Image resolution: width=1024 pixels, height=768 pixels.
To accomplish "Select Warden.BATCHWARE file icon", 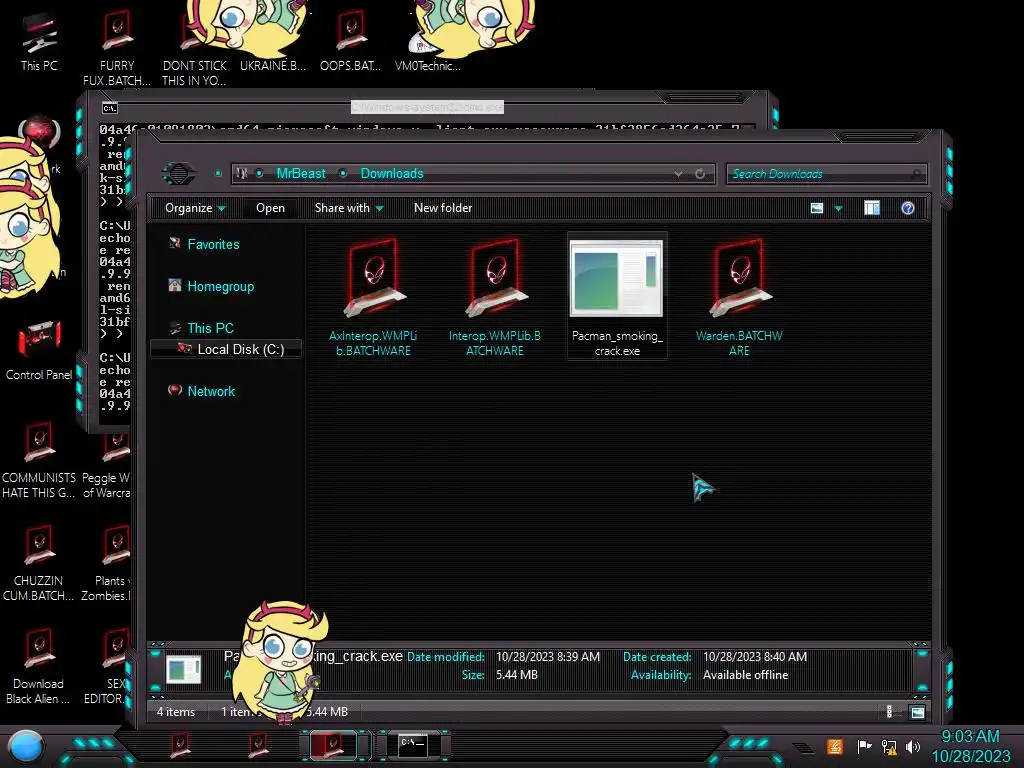I will (x=739, y=278).
